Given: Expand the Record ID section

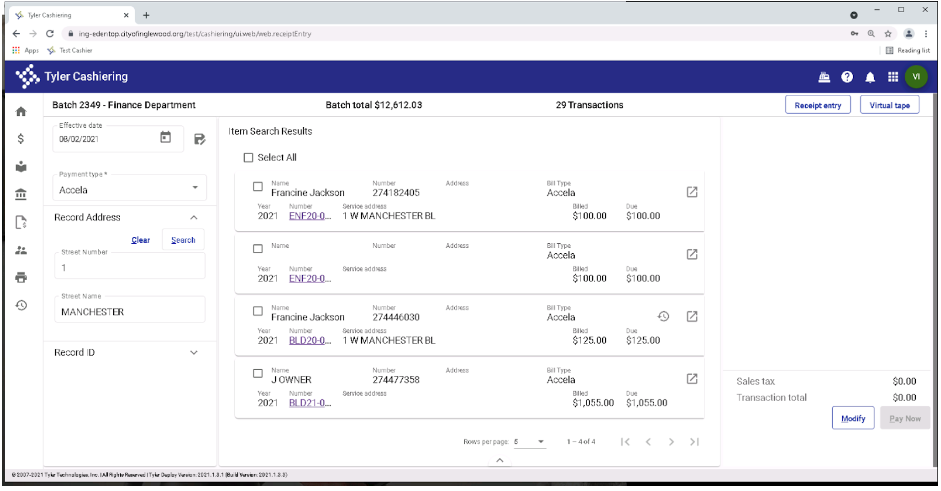Looking at the screenshot, I should (x=194, y=353).
